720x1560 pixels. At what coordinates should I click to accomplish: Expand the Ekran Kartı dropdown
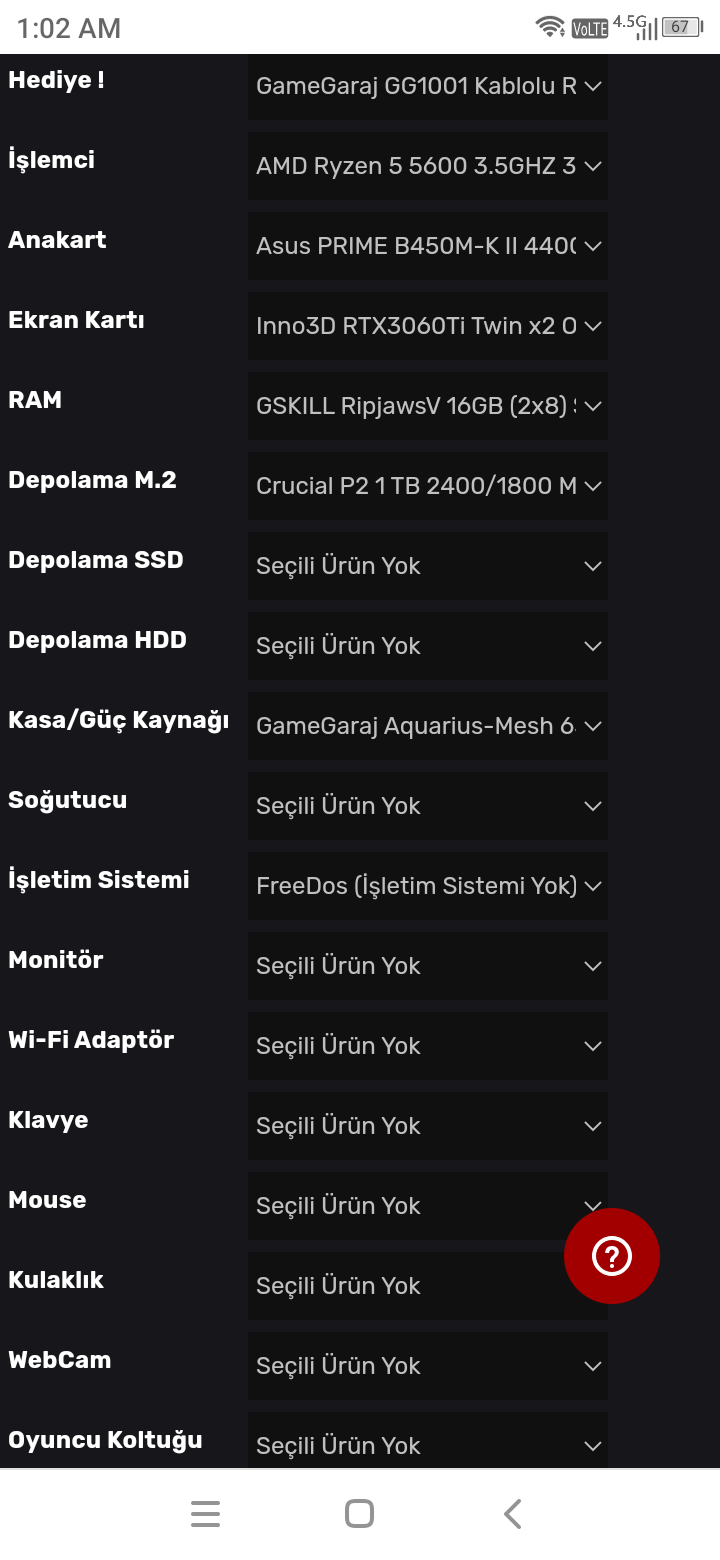(x=428, y=326)
